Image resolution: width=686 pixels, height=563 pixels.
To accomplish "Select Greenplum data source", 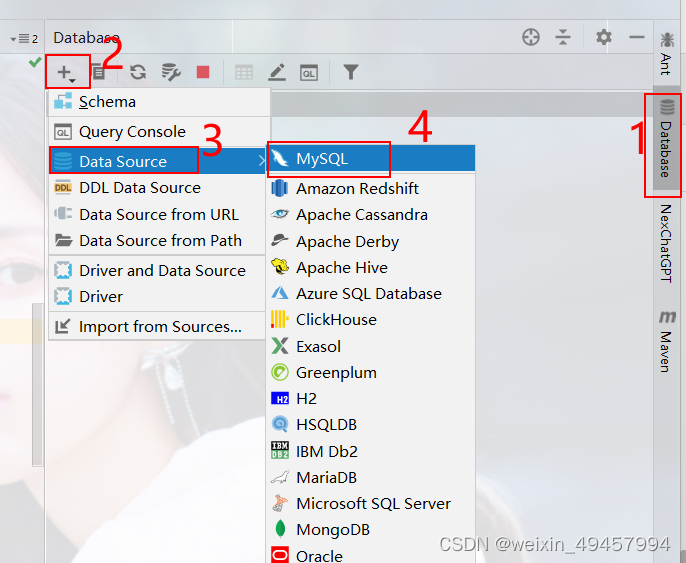I will coord(371,373).
